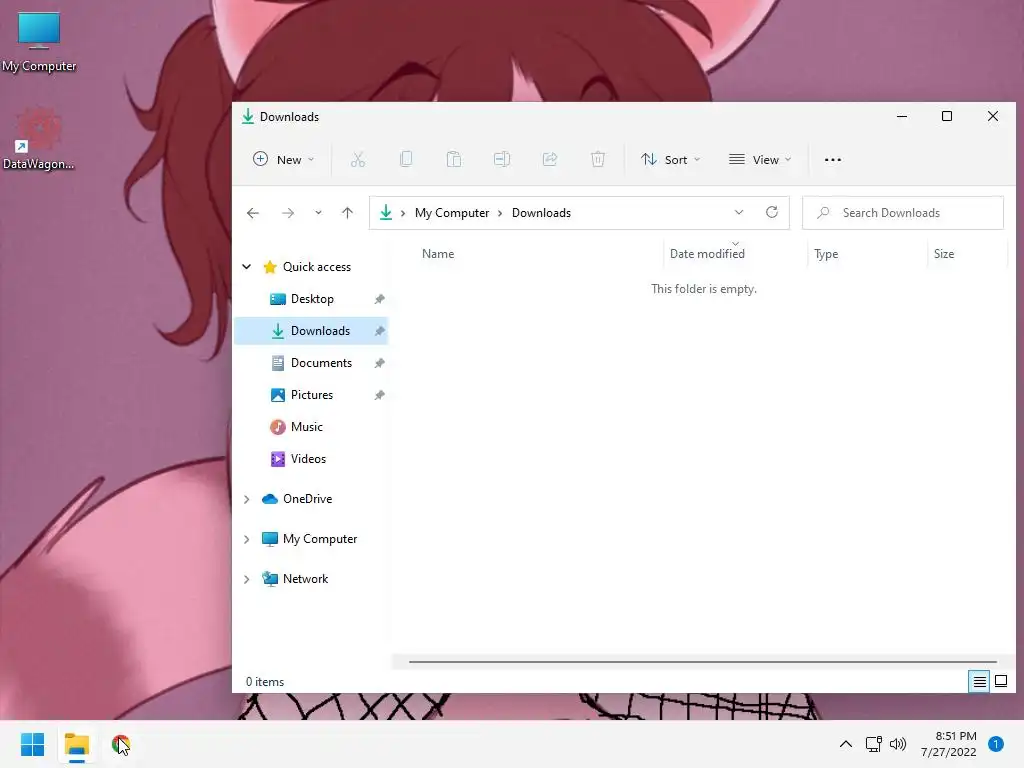Maximize the Downloads window

tap(947, 116)
